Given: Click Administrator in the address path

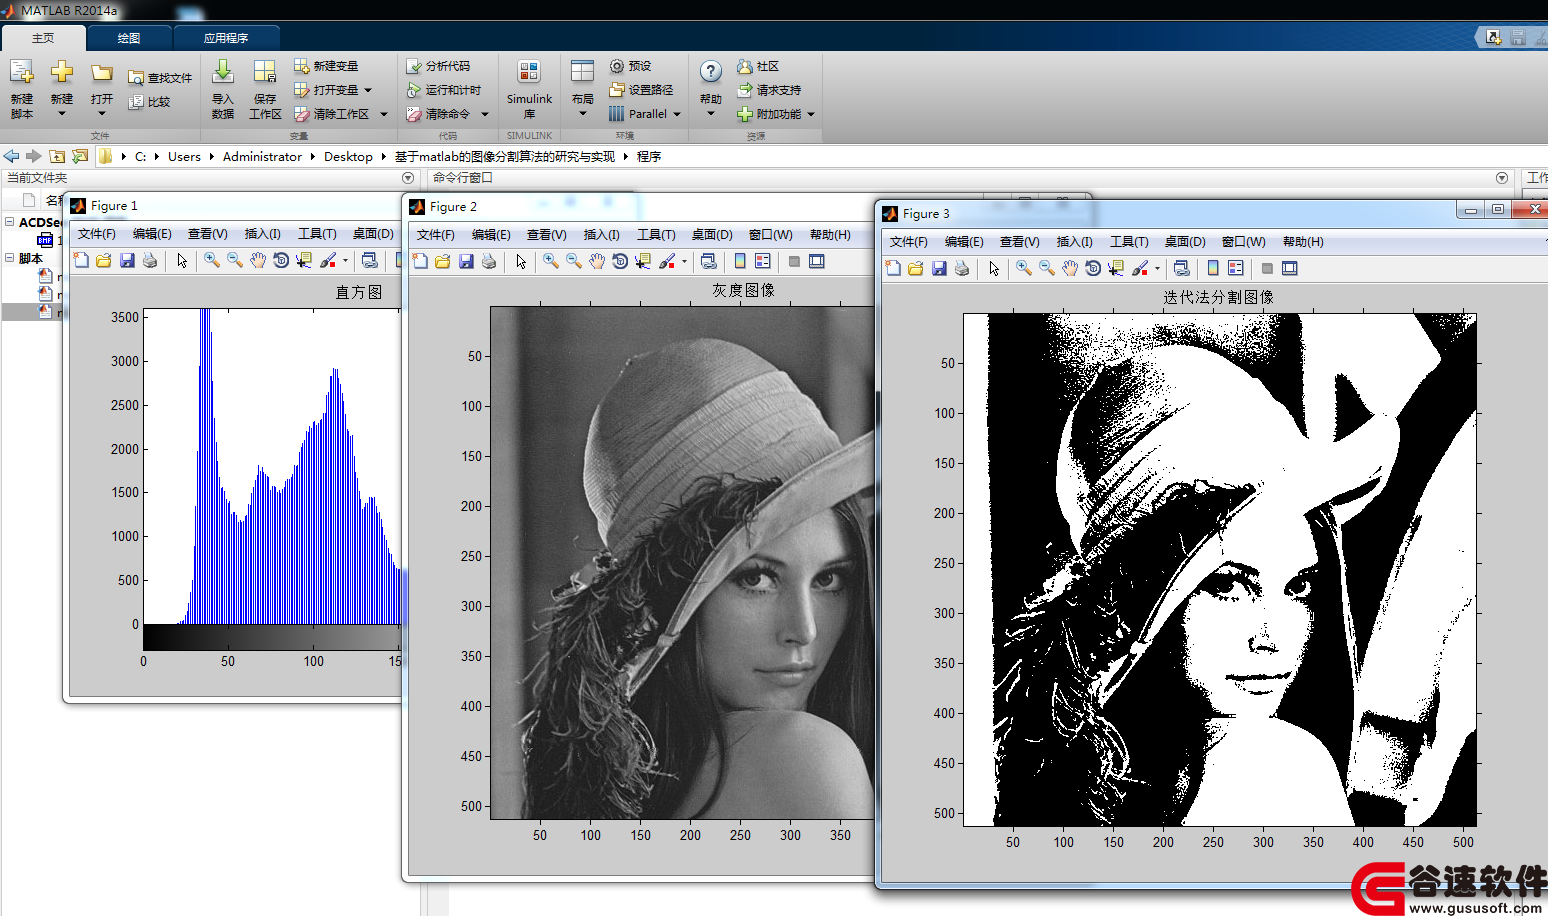Looking at the screenshot, I should 262,157.
